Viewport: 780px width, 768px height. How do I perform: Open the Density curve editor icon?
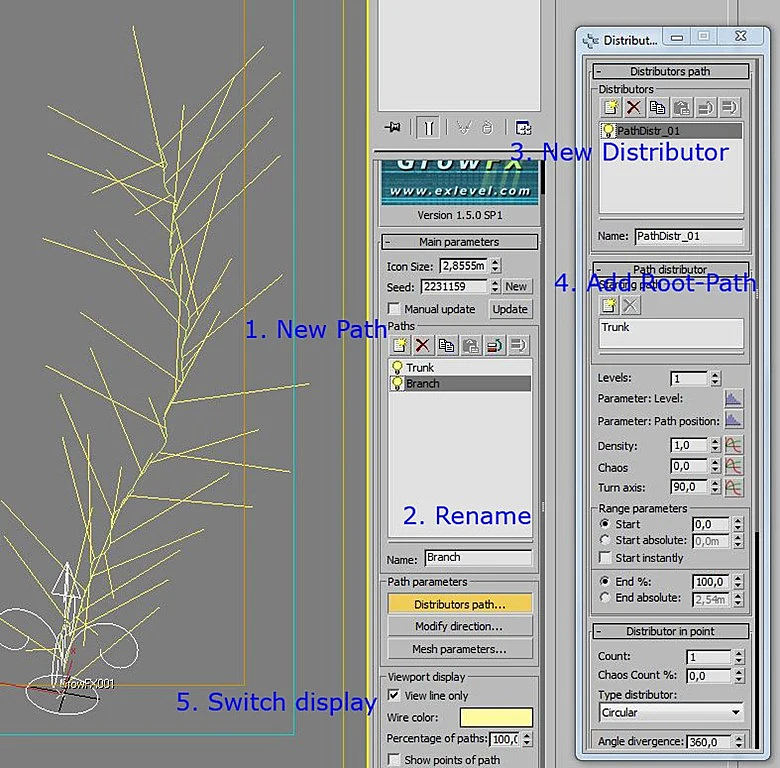click(733, 445)
